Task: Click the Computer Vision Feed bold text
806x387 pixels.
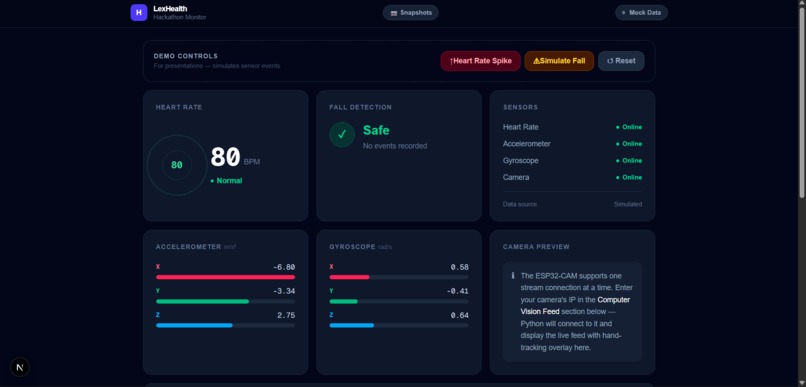Action: 574,305
